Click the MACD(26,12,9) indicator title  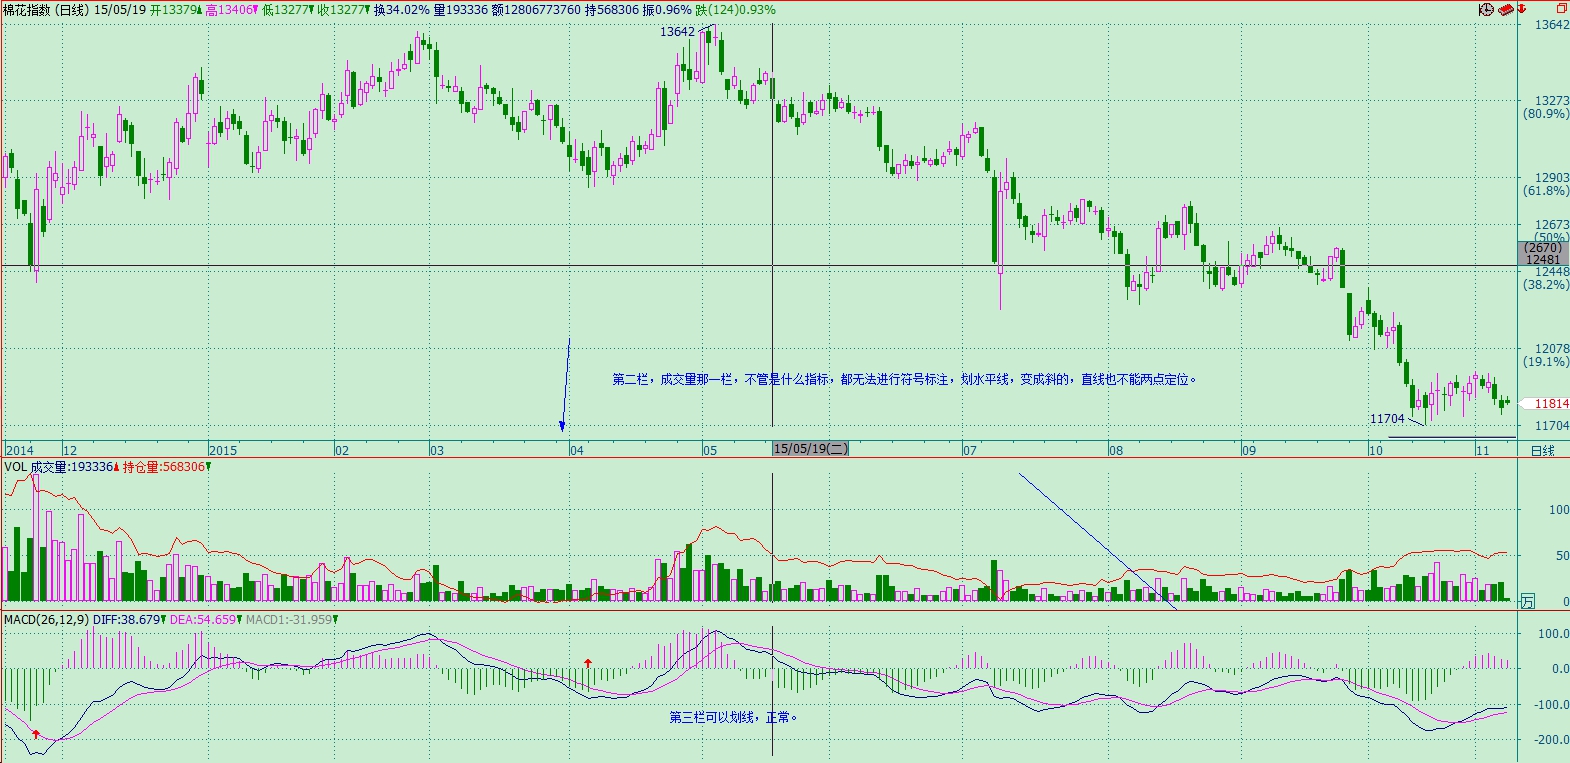[46, 620]
